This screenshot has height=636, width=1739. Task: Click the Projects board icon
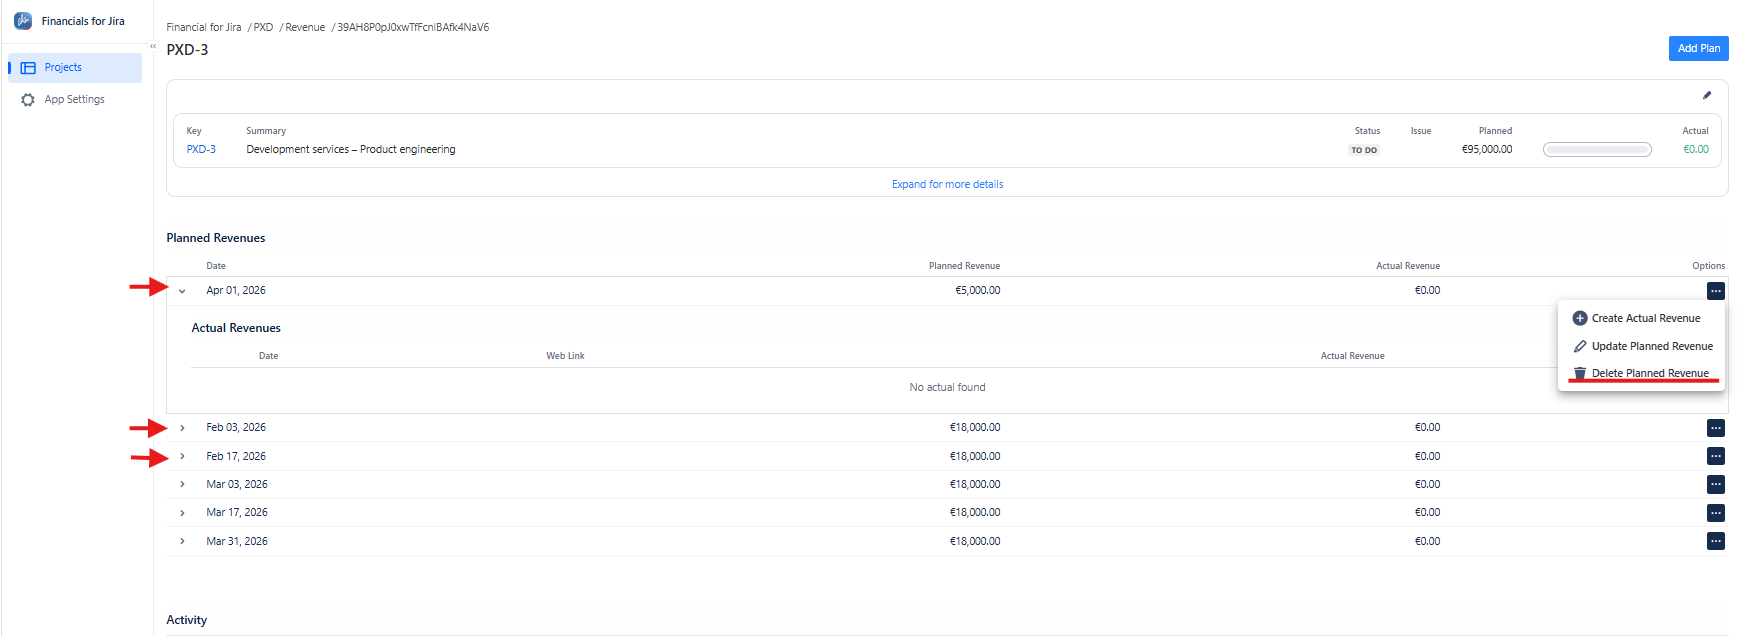(x=28, y=68)
